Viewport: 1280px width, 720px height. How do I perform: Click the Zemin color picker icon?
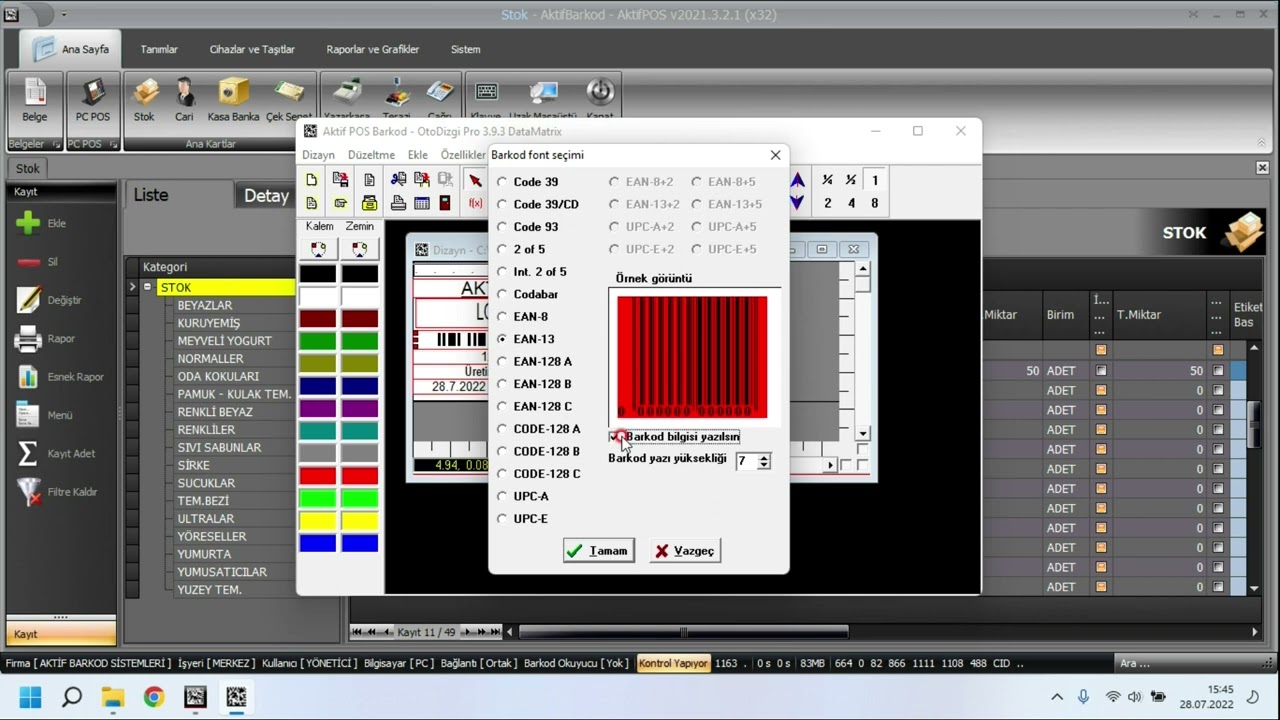coord(359,248)
